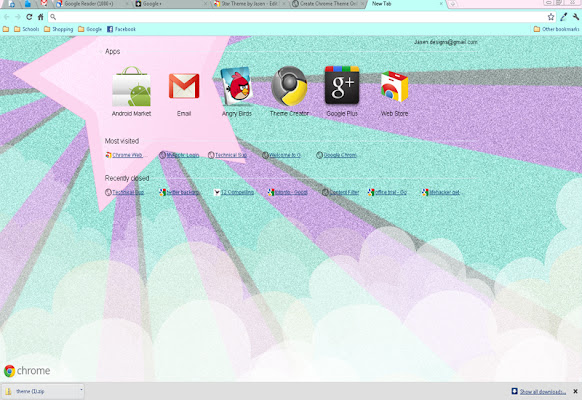Open the Android Market app
This screenshot has height=400, width=582.
(x=131, y=91)
